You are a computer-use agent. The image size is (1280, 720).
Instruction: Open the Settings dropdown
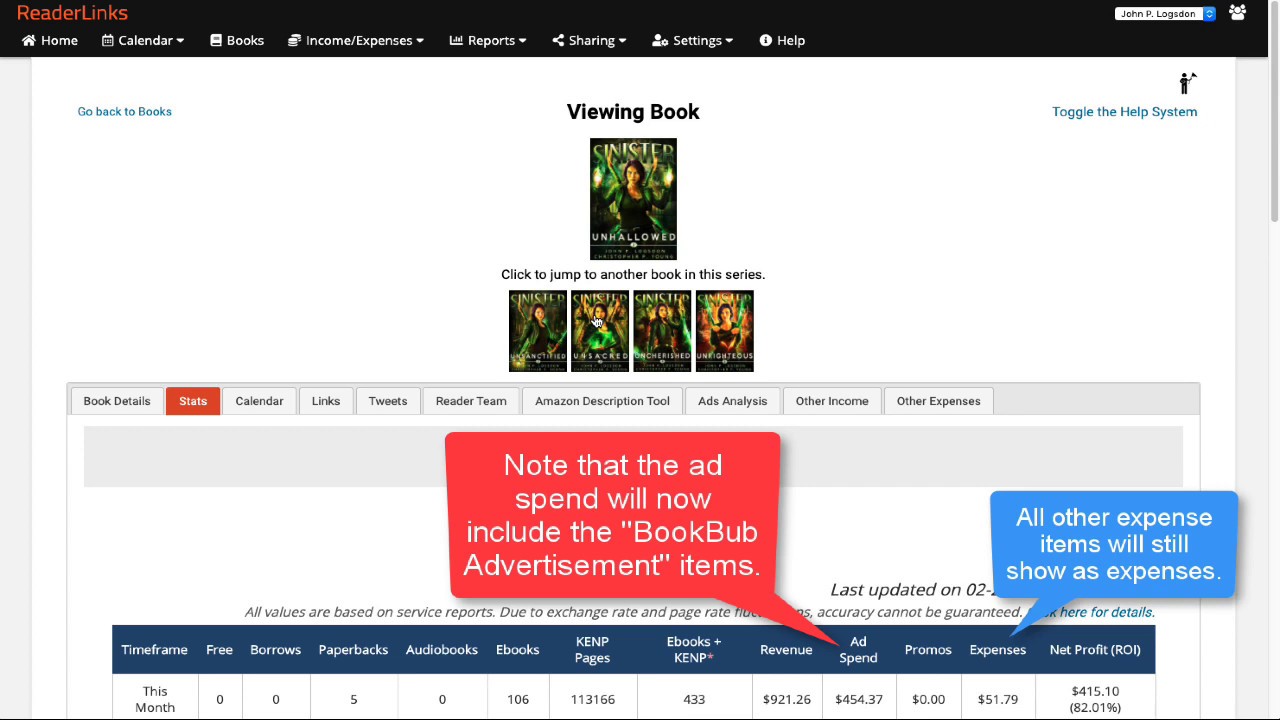pyautogui.click(x=693, y=40)
